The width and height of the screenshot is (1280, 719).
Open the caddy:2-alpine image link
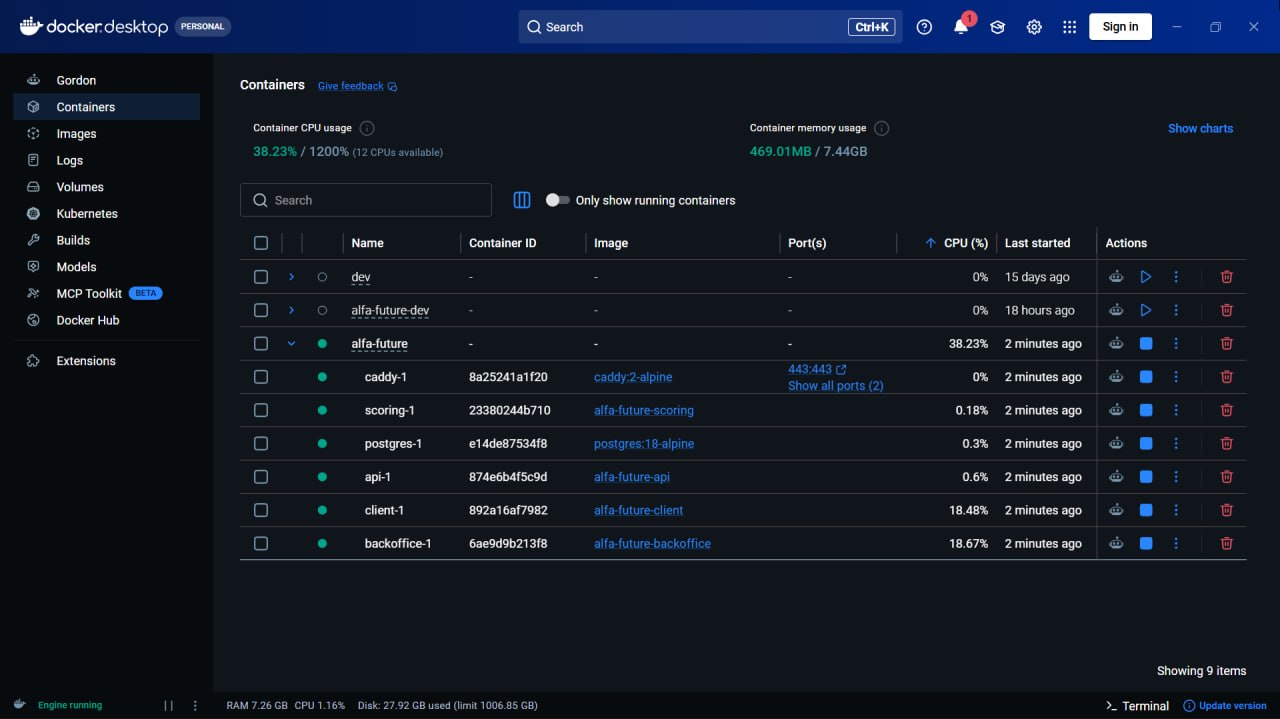633,377
